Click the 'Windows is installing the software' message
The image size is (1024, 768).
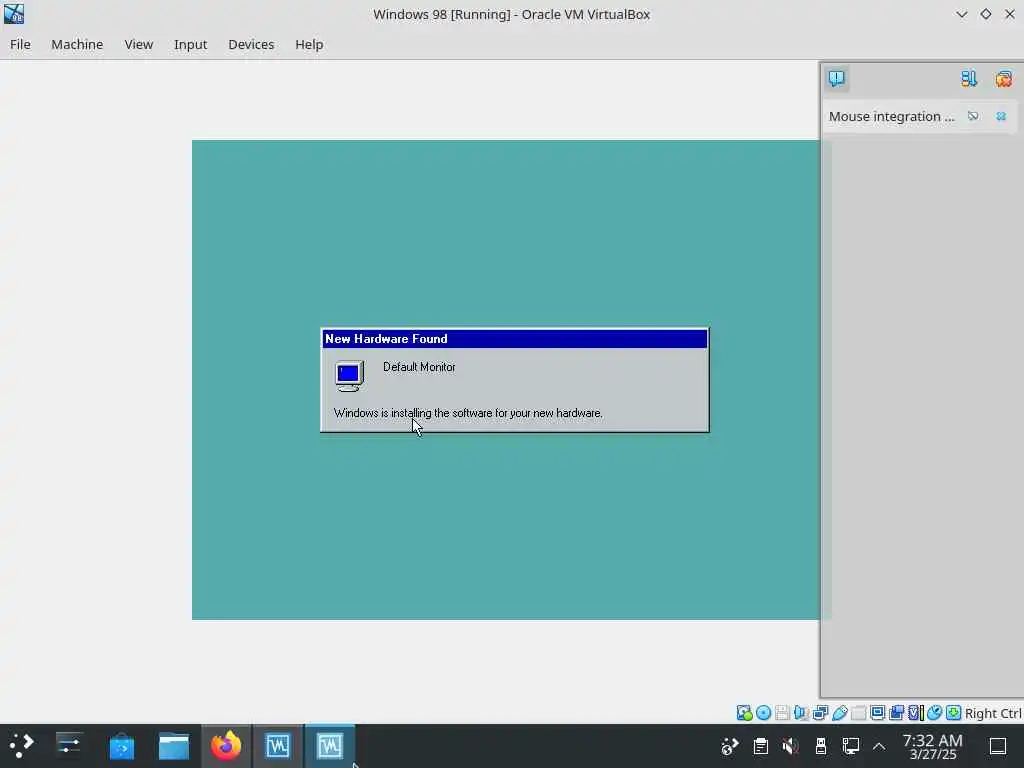pyautogui.click(x=468, y=413)
